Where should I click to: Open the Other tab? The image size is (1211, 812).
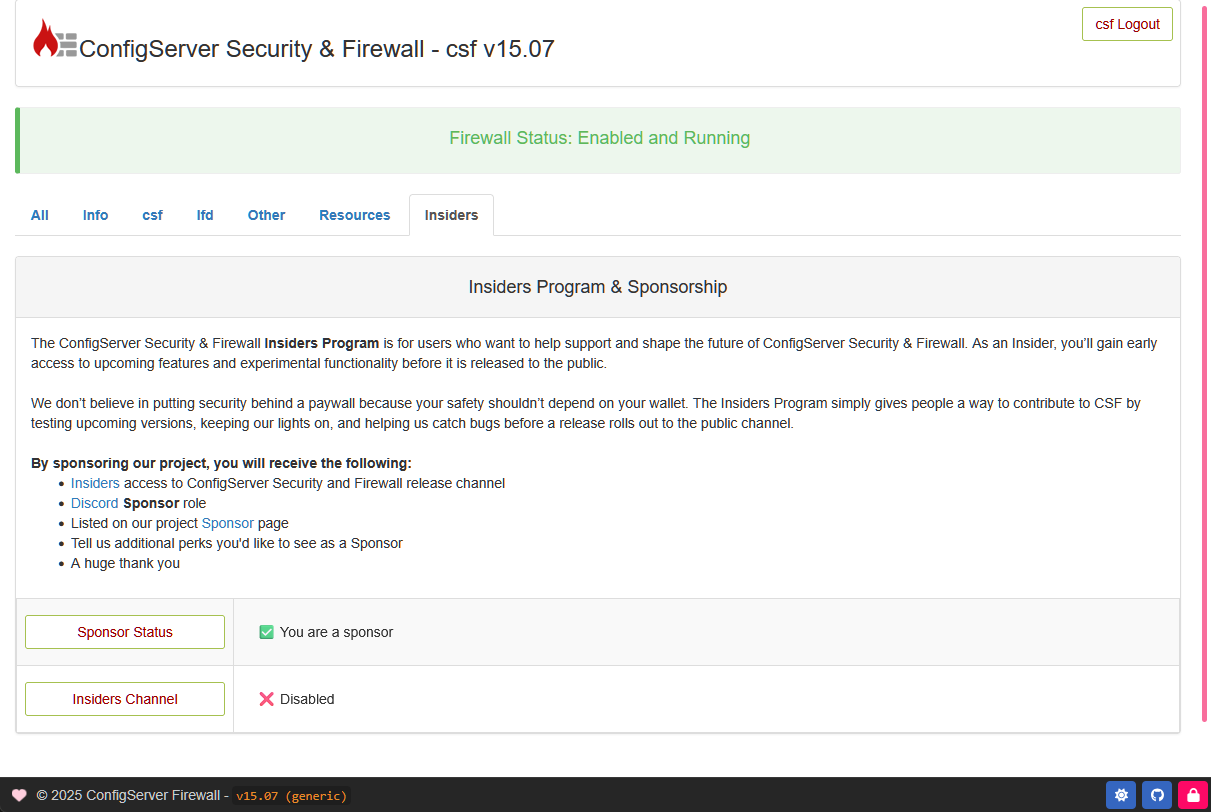pyautogui.click(x=267, y=215)
